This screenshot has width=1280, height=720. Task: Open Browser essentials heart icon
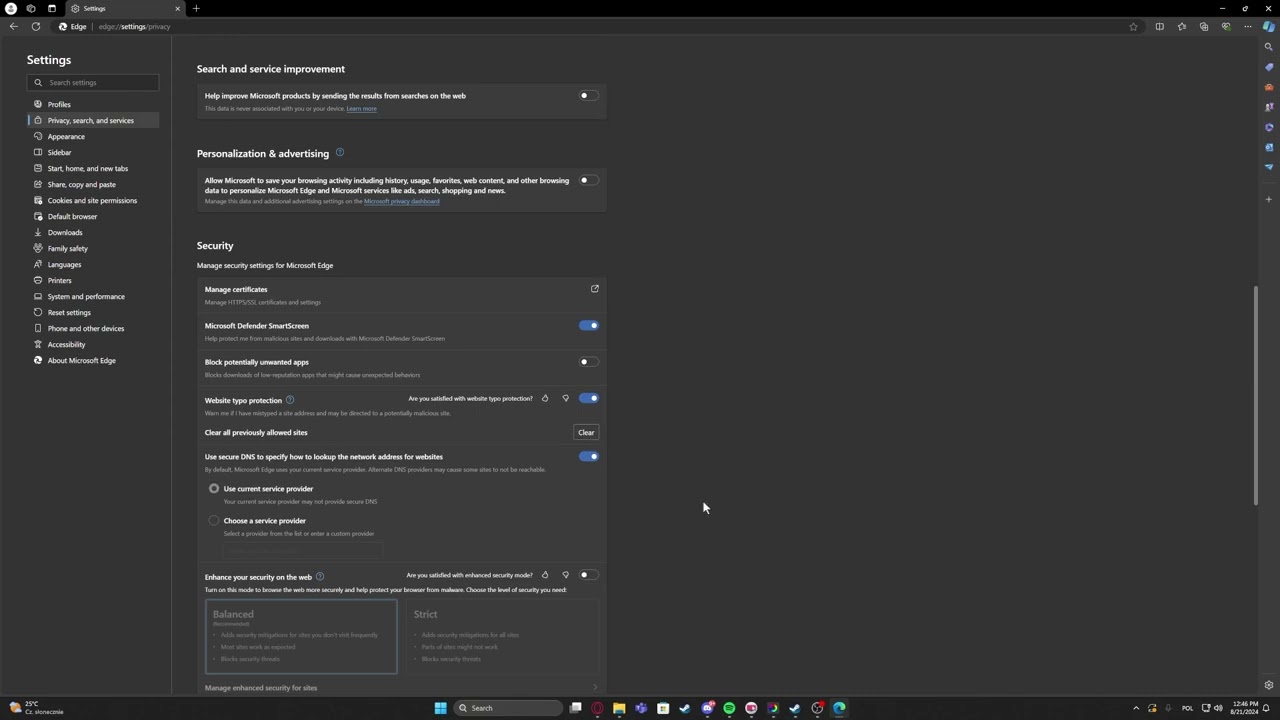coord(1226,26)
